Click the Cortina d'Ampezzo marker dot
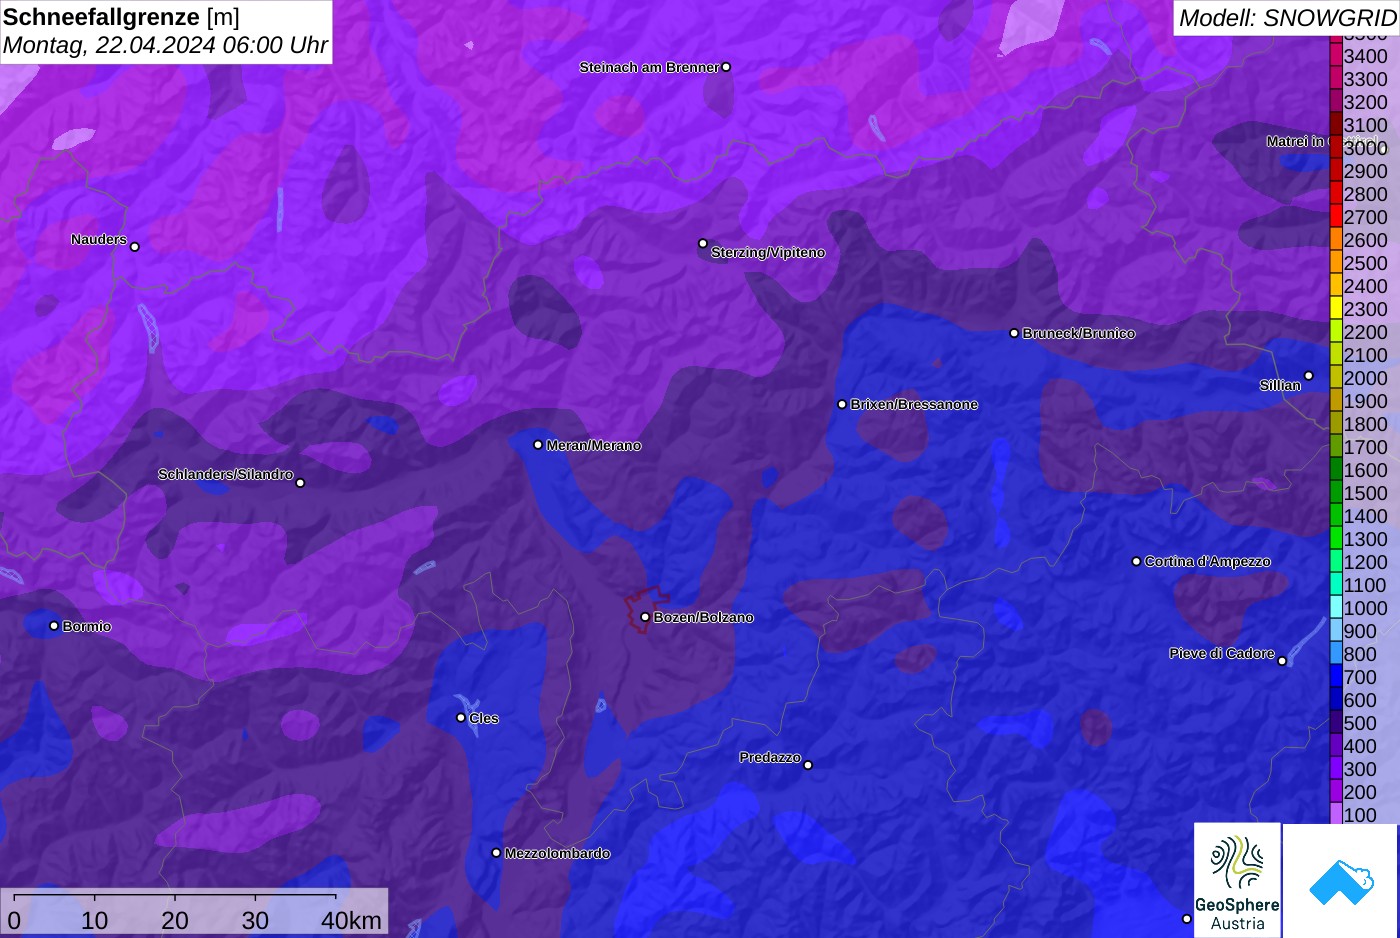The image size is (1400, 938). [x=1136, y=561]
